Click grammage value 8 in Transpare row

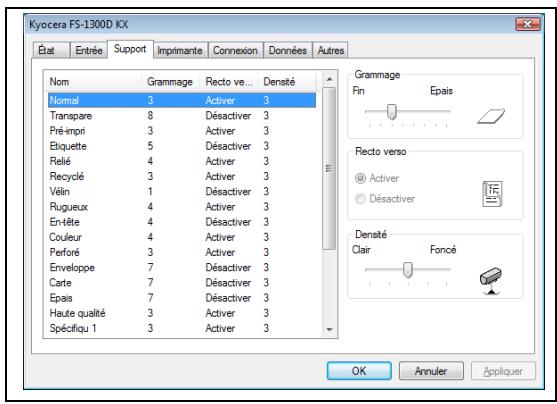[x=150, y=115]
